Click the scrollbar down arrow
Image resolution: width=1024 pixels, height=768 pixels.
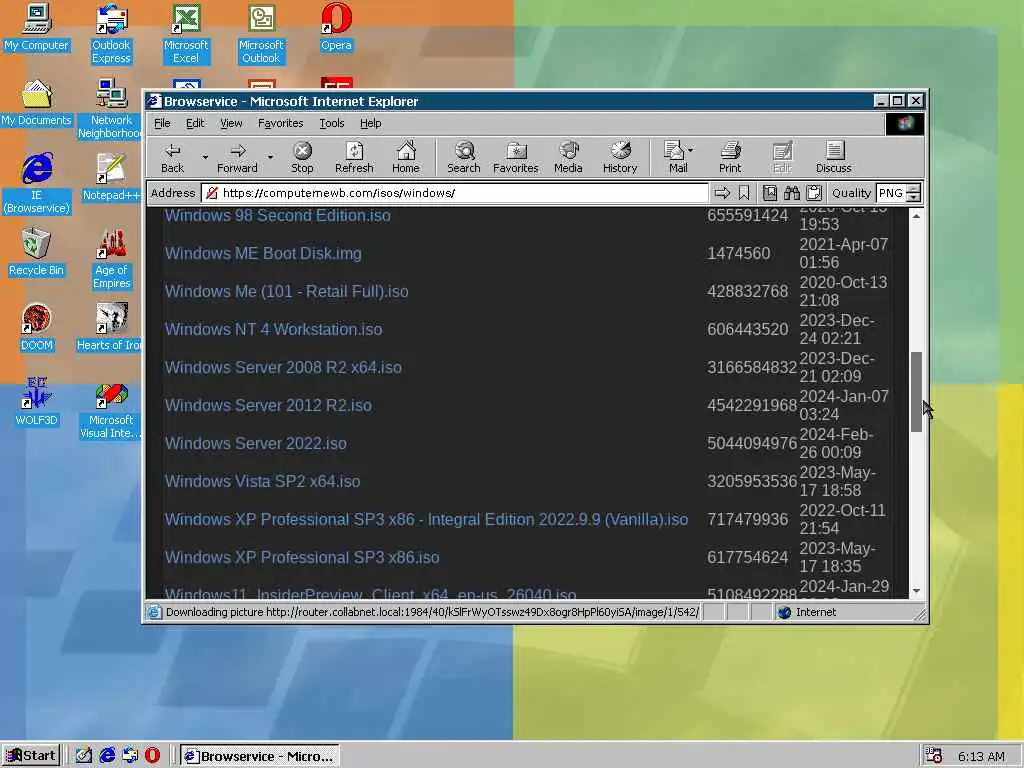pos(916,591)
